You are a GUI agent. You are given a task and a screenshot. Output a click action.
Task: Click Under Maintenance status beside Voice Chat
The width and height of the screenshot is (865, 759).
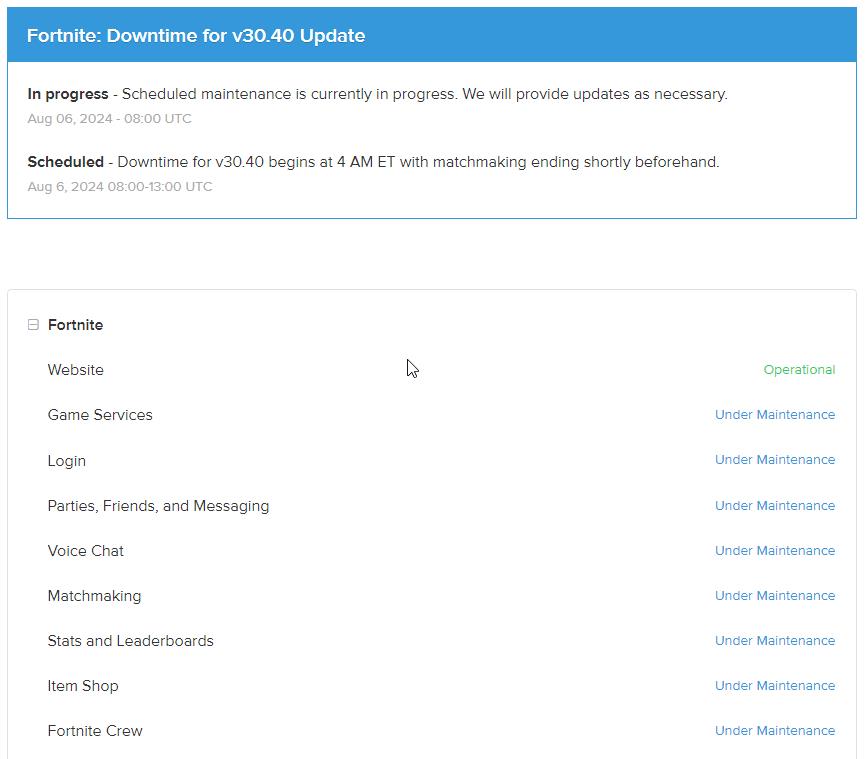pos(774,551)
